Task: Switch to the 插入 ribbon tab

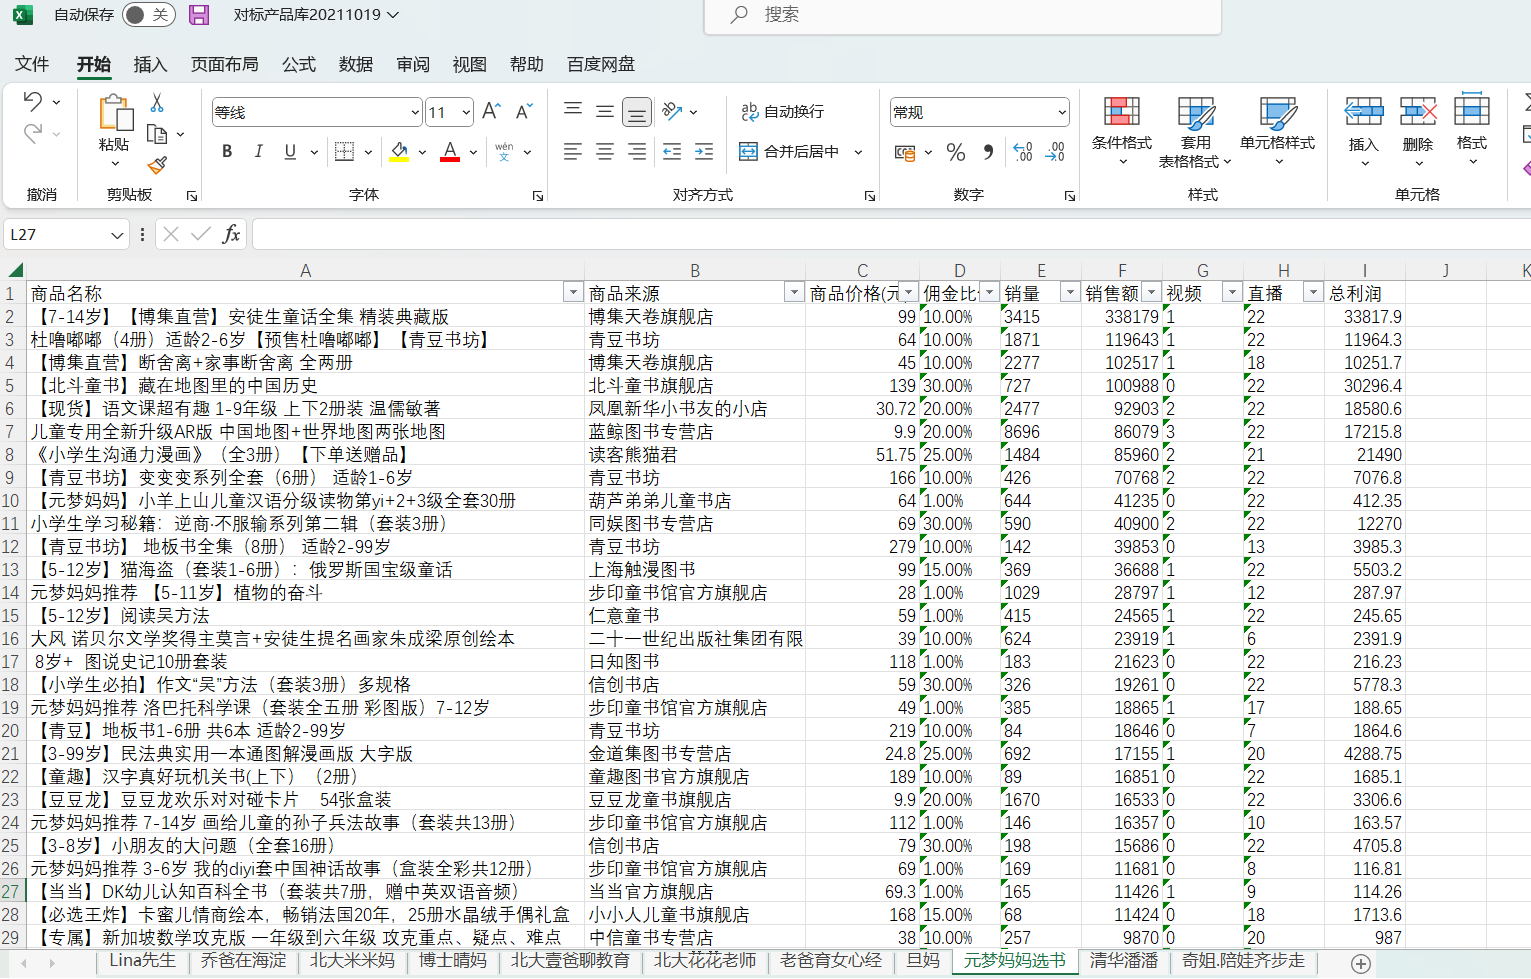Action: click(x=150, y=64)
